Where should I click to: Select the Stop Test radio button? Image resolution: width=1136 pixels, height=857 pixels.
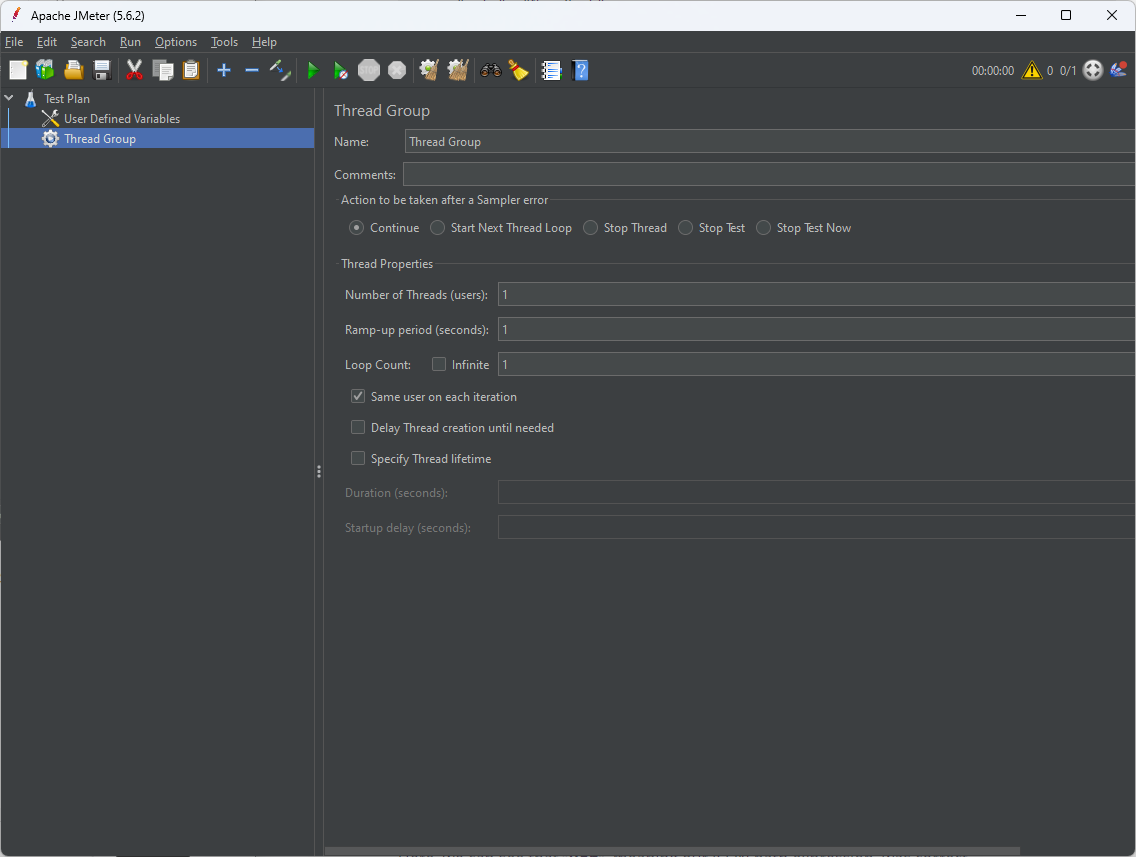pyautogui.click(x=685, y=227)
